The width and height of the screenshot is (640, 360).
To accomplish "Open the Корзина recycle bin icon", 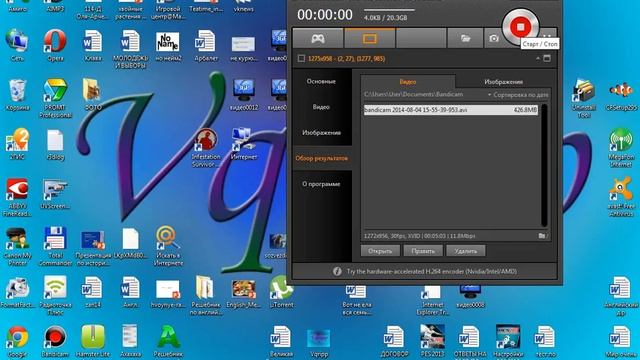I will pyautogui.click(x=17, y=95).
